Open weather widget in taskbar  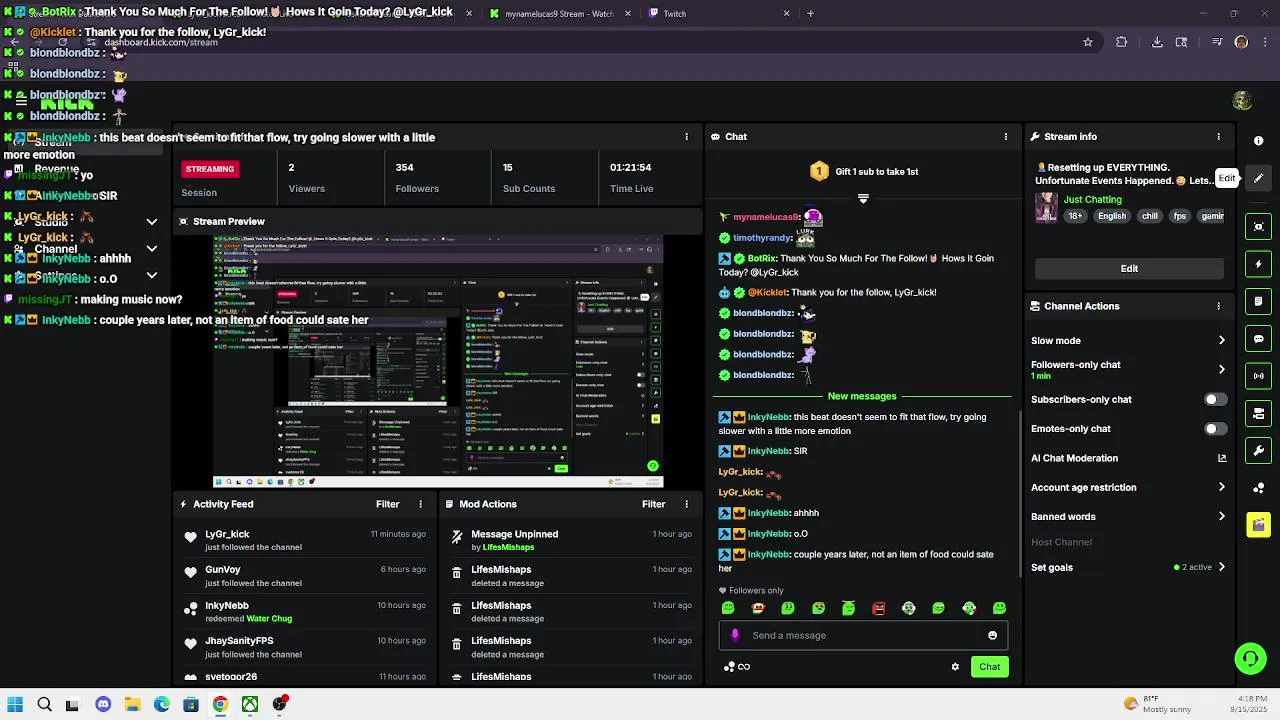1158,704
